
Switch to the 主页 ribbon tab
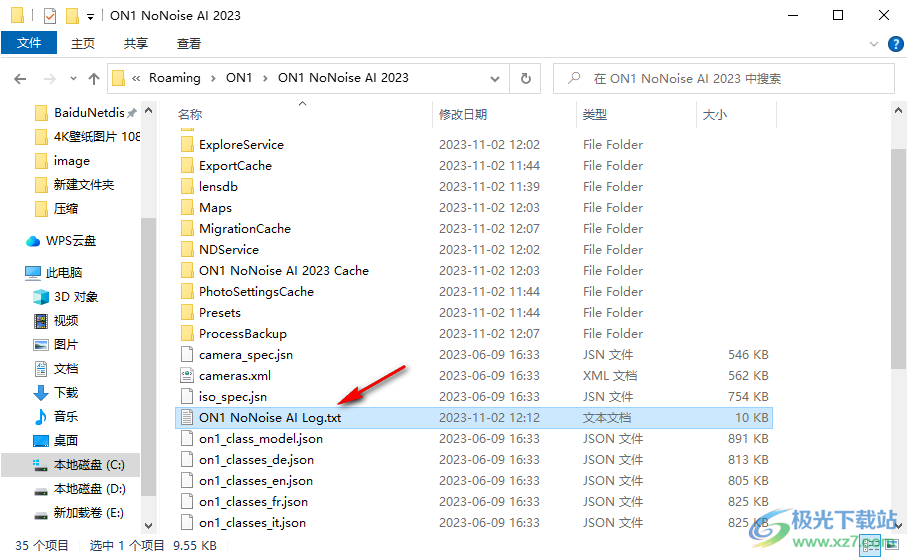[83, 43]
